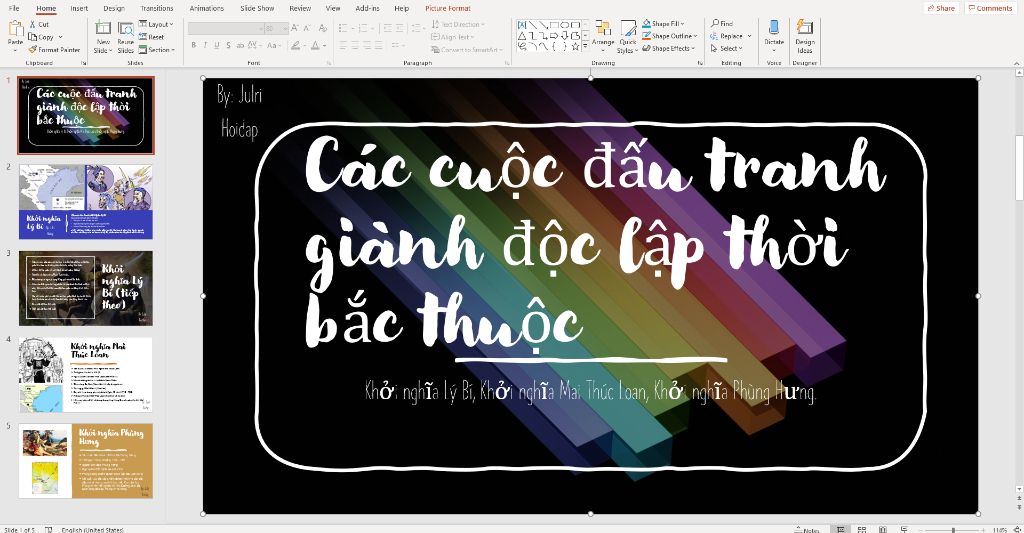Open the Comments button
The image size is (1024, 533).
990,8
